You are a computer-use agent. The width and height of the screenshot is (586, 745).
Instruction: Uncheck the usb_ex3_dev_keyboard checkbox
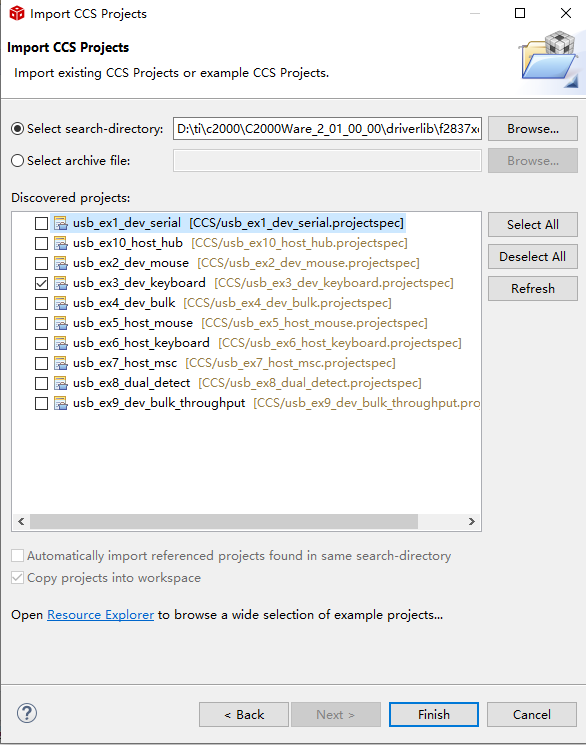click(x=41, y=283)
